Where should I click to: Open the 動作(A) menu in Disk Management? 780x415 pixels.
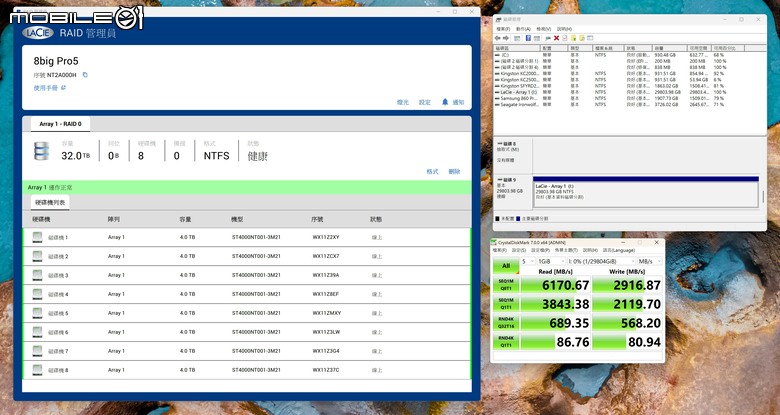(523, 29)
